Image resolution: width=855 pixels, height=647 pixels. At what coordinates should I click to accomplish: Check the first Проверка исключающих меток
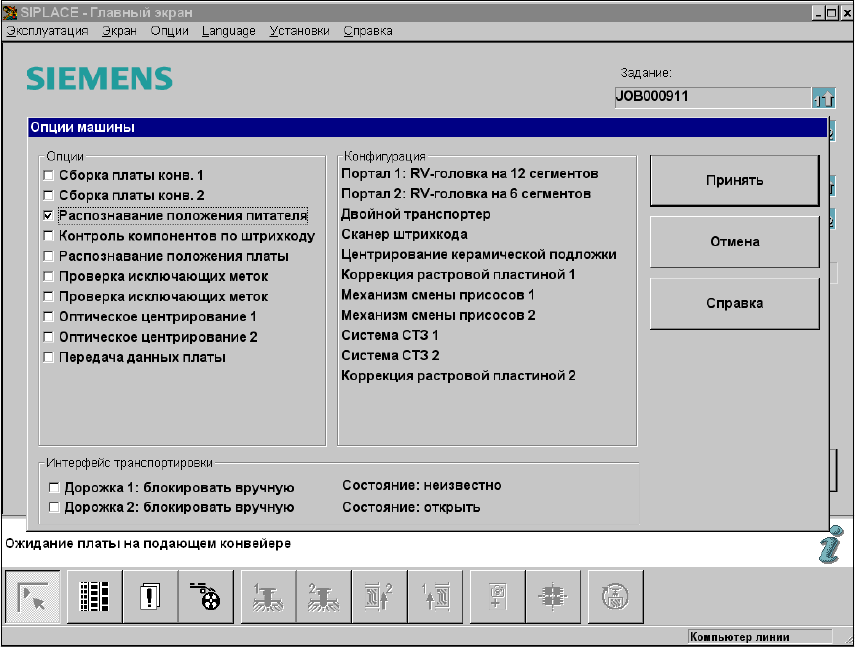click(x=49, y=276)
